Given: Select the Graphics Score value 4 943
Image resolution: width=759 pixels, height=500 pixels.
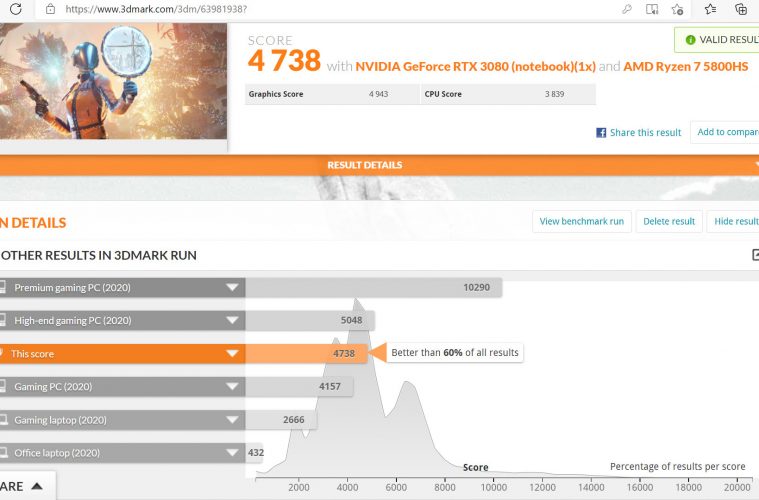Looking at the screenshot, I should 378,94.
